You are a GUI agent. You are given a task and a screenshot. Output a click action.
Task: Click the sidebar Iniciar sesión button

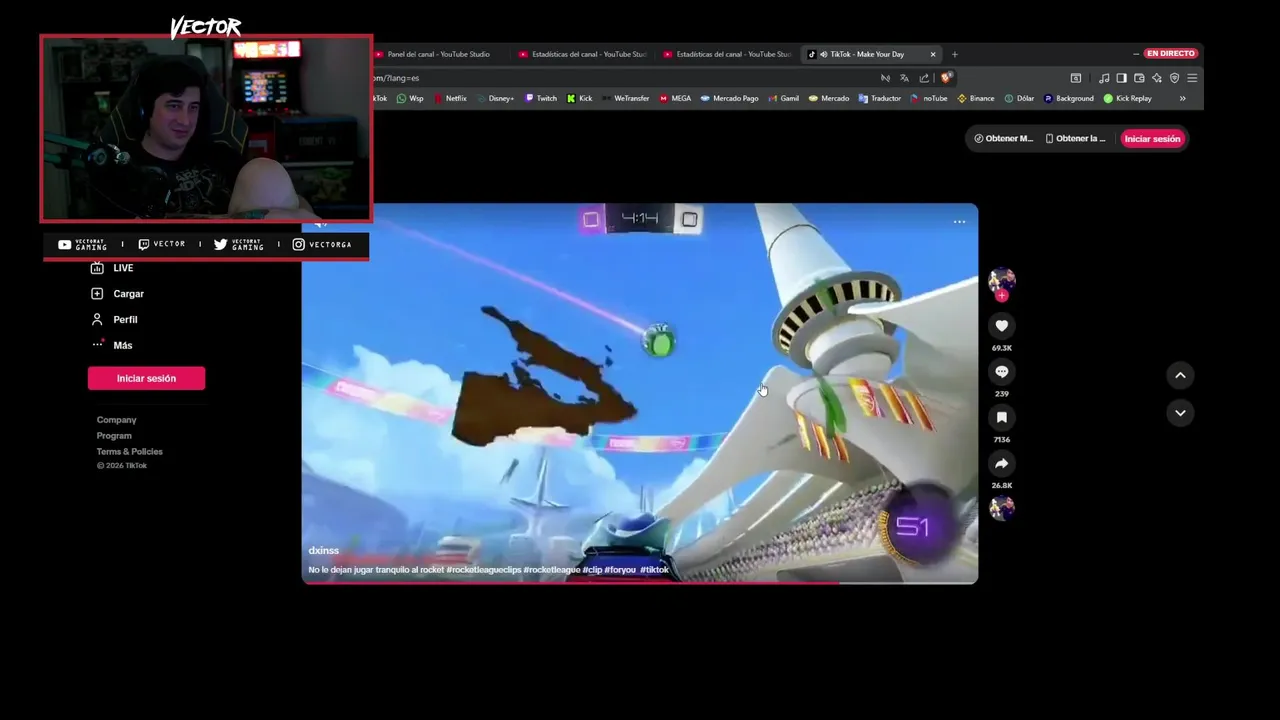click(146, 378)
